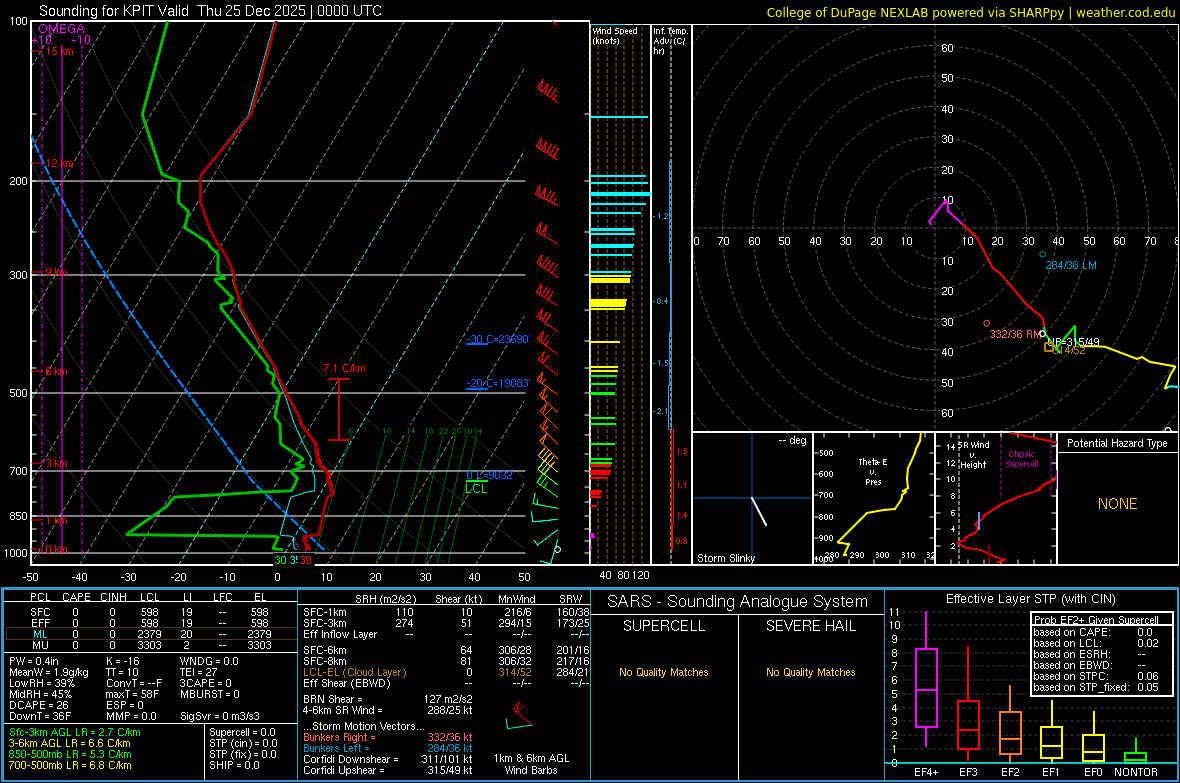Screen dimensions: 1180x783
Task: Click the 'SR Wind v. Height' inset plot
Action: 996,498
